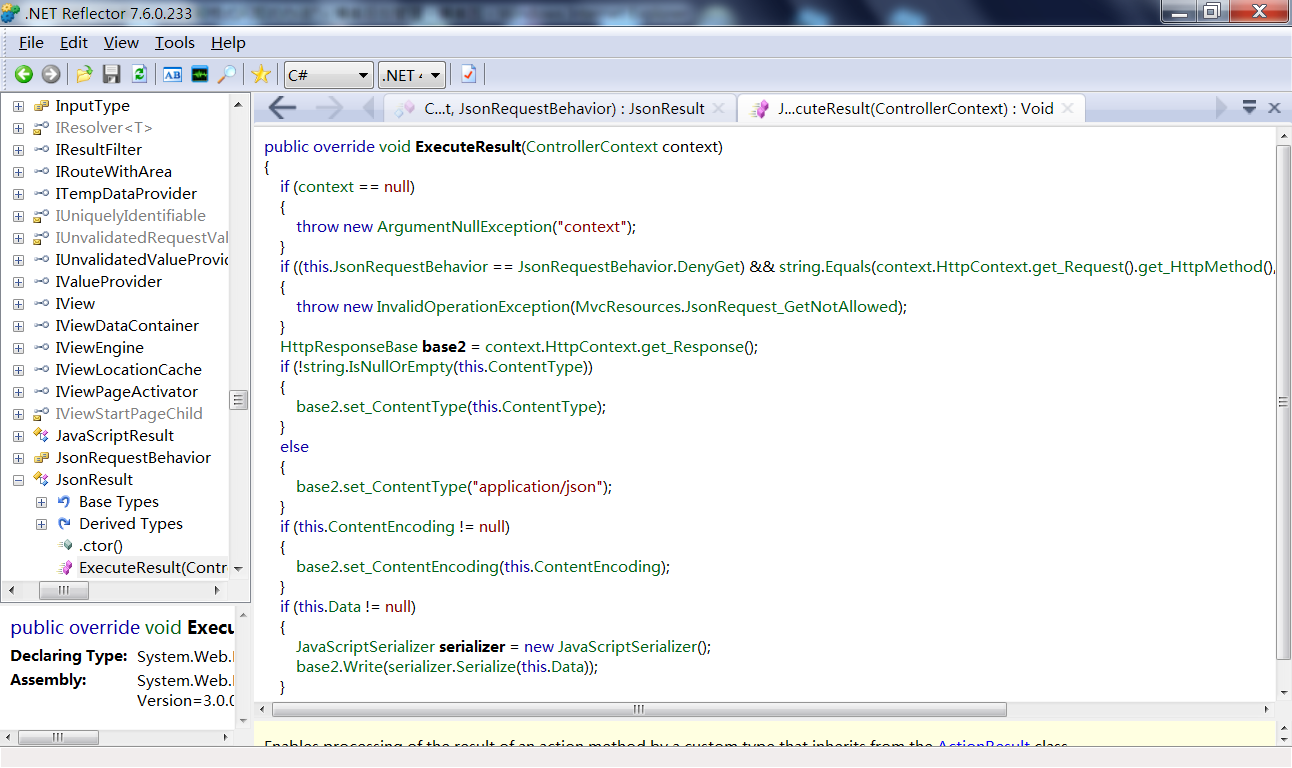Select the .ctor() tree item

(x=101, y=546)
